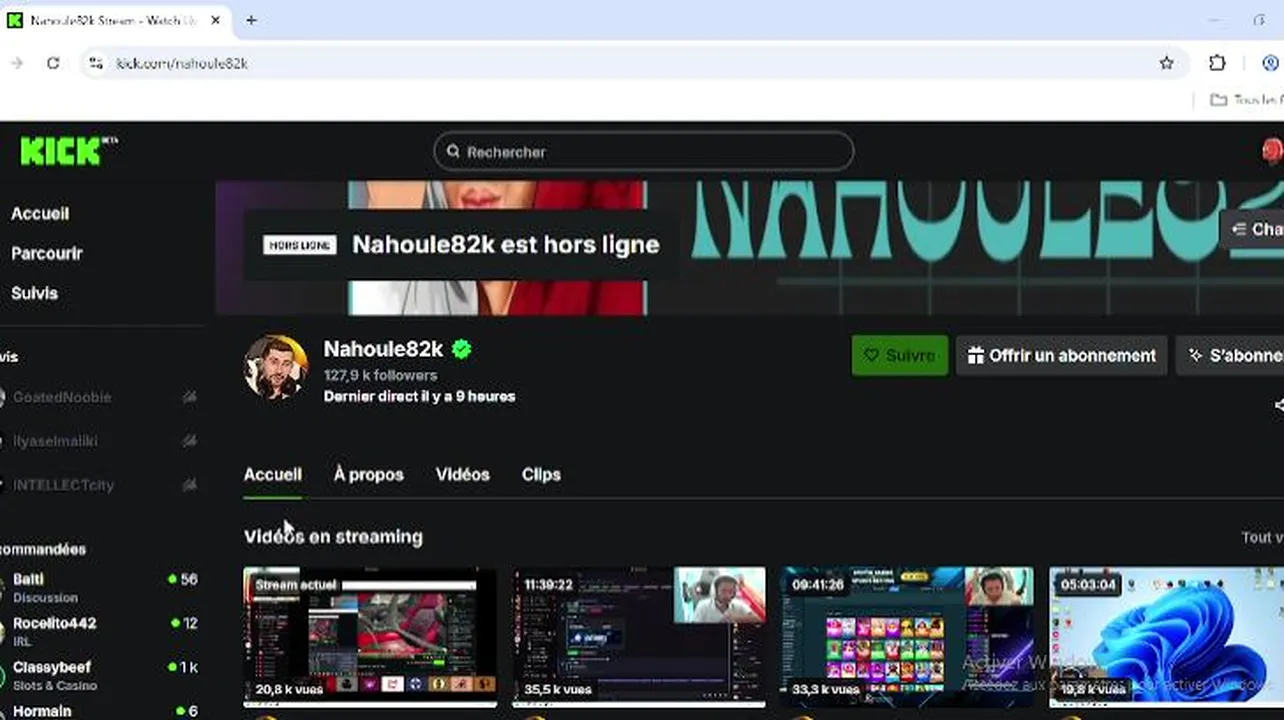This screenshot has height=720, width=1284.
Task: Switch to the À propos tab
Action: 368,475
